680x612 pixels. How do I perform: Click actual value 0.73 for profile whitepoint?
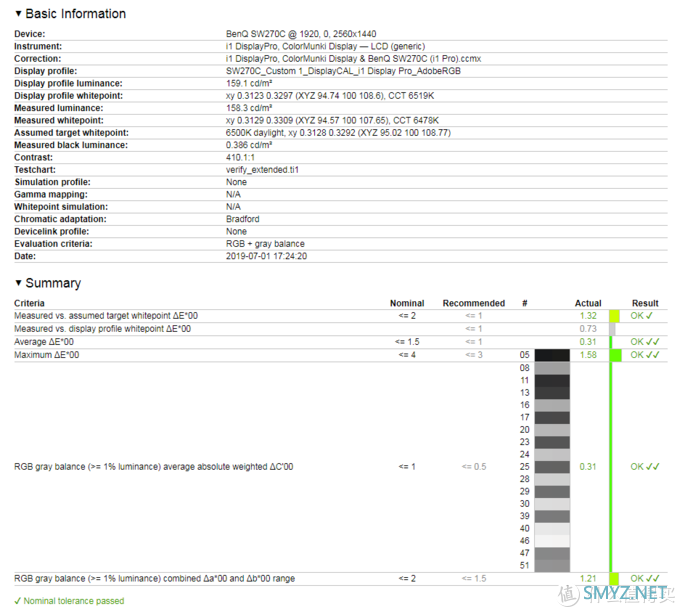(588, 329)
